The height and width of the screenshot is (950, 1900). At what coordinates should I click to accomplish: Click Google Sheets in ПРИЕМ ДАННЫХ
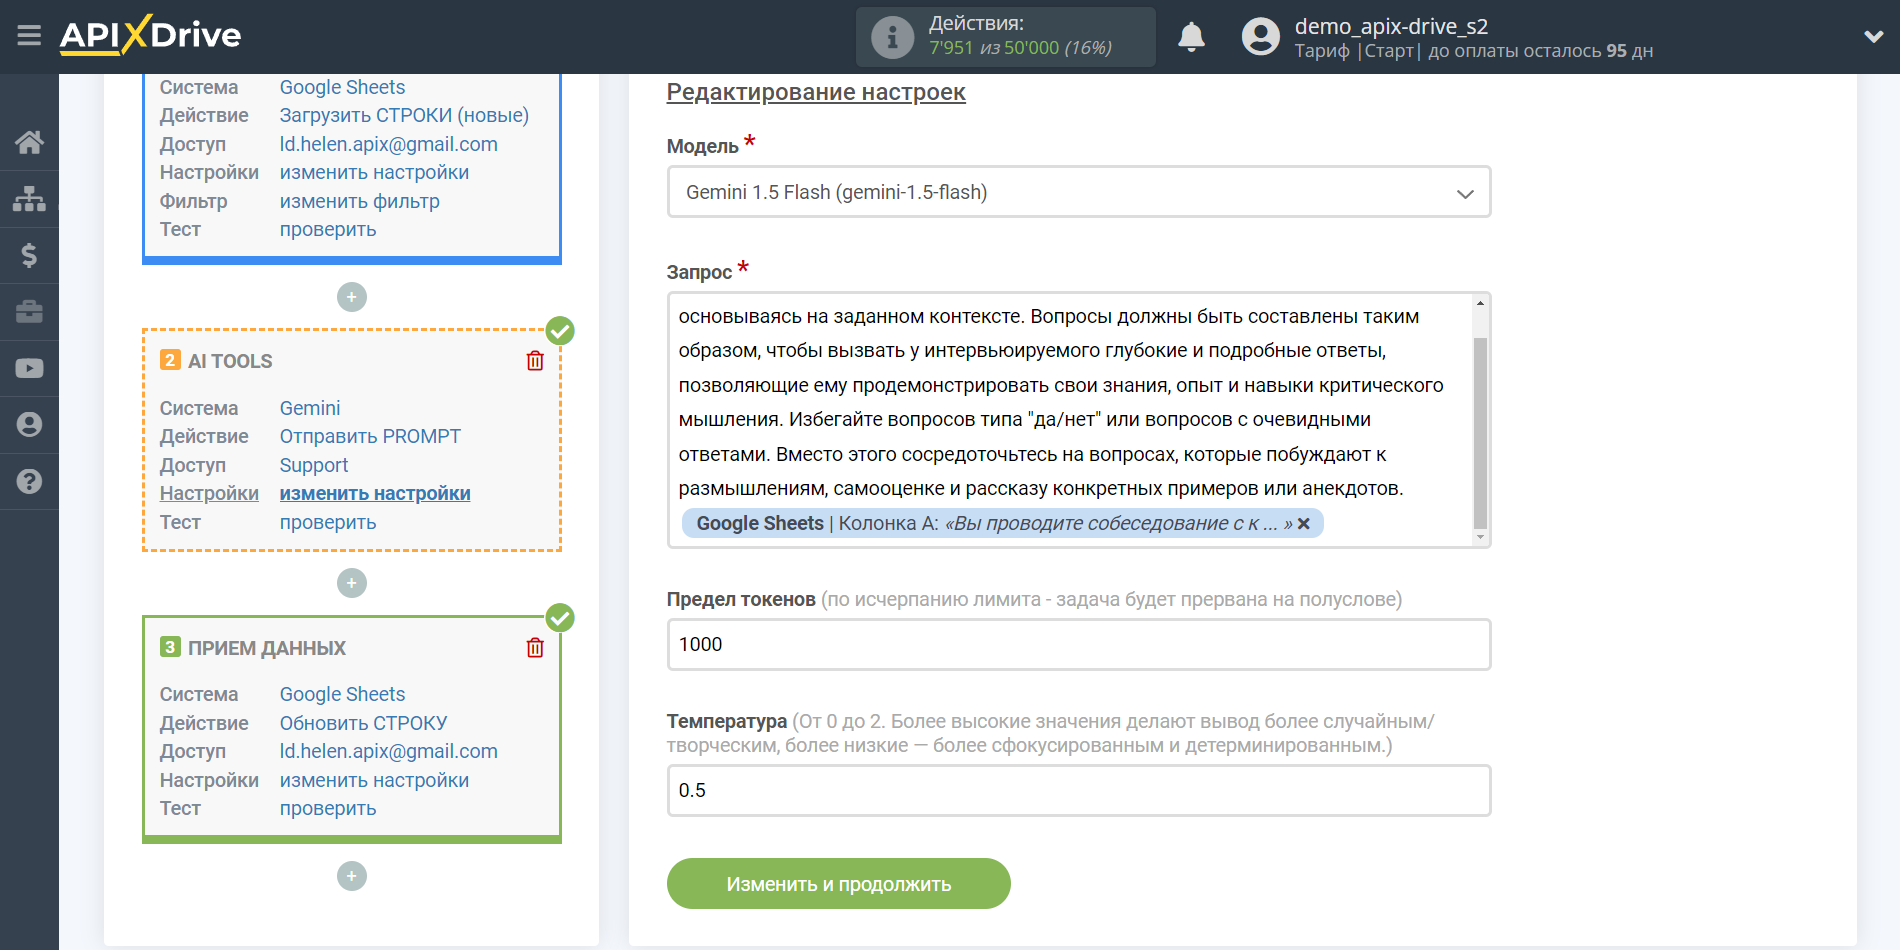coord(342,694)
